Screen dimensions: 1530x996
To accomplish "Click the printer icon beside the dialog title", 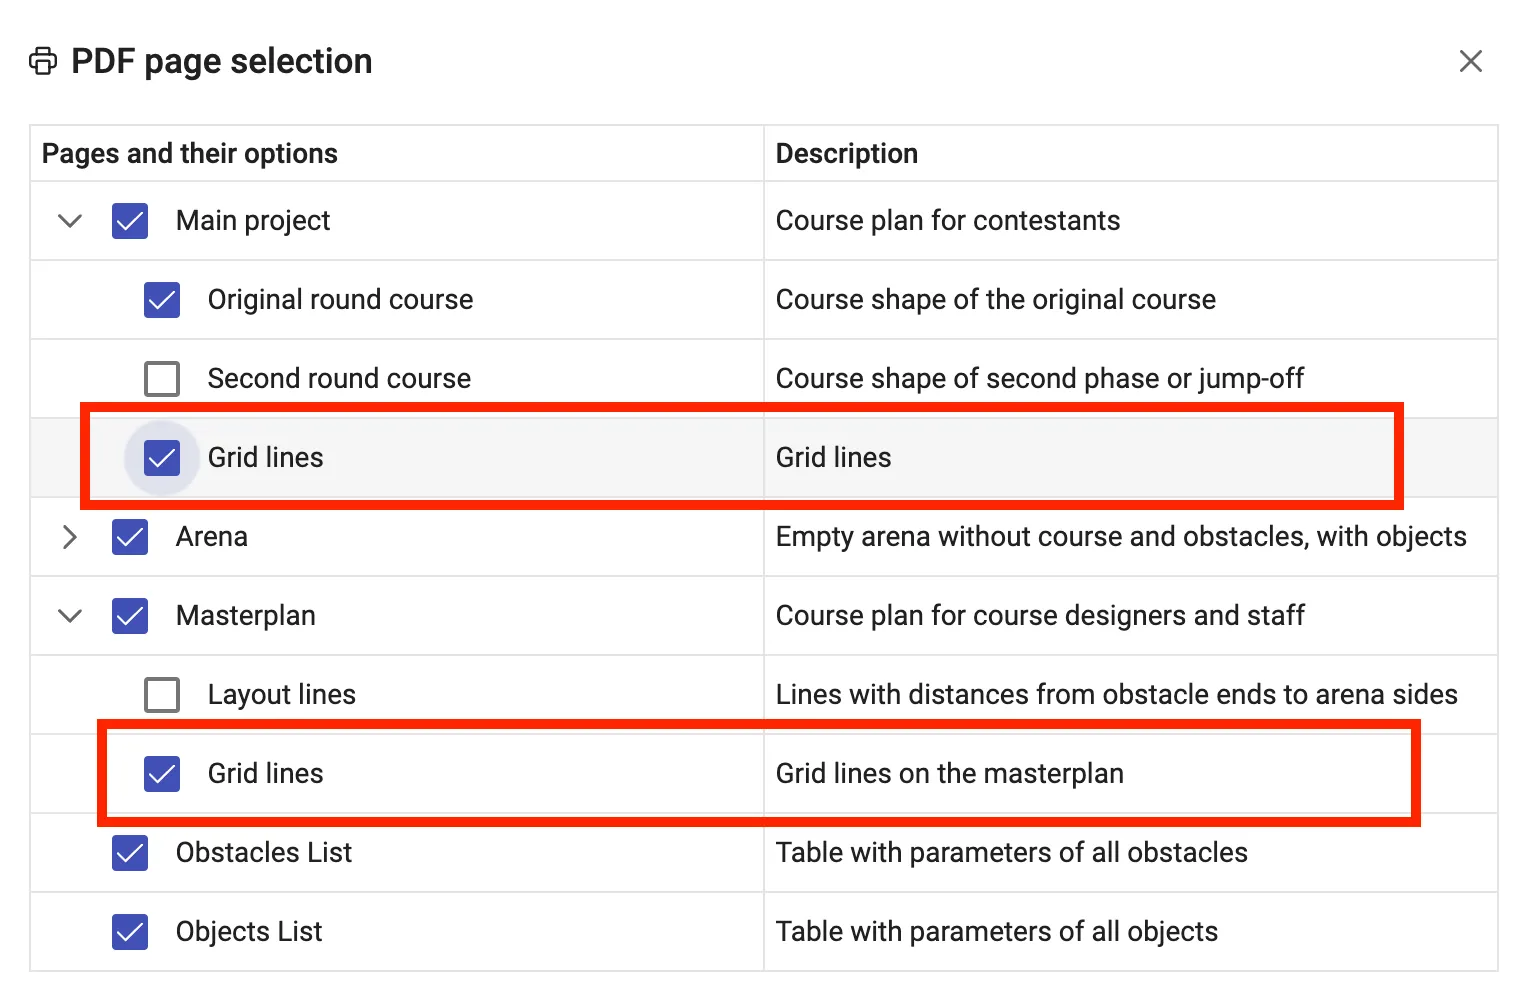I will pyautogui.click(x=43, y=61).
